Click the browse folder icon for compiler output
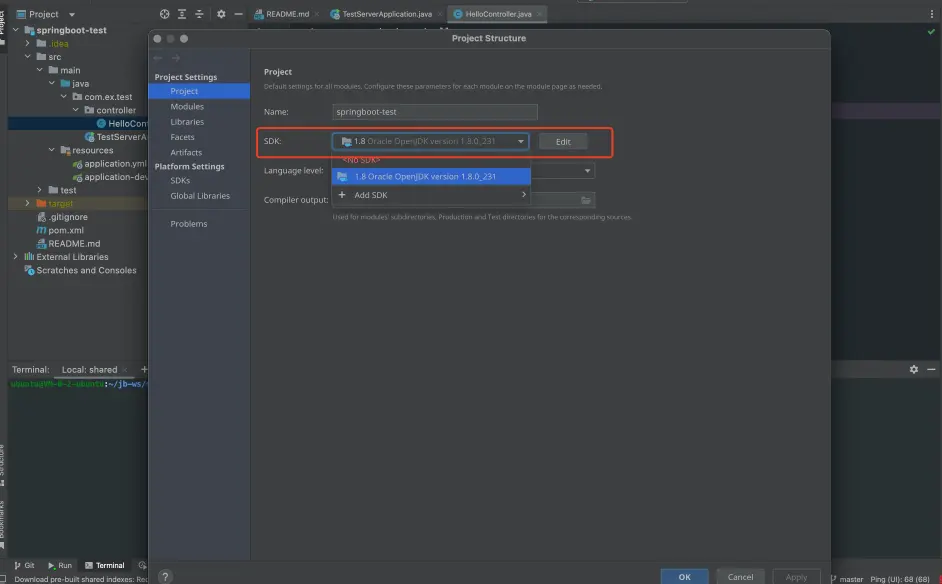 (586, 200)
